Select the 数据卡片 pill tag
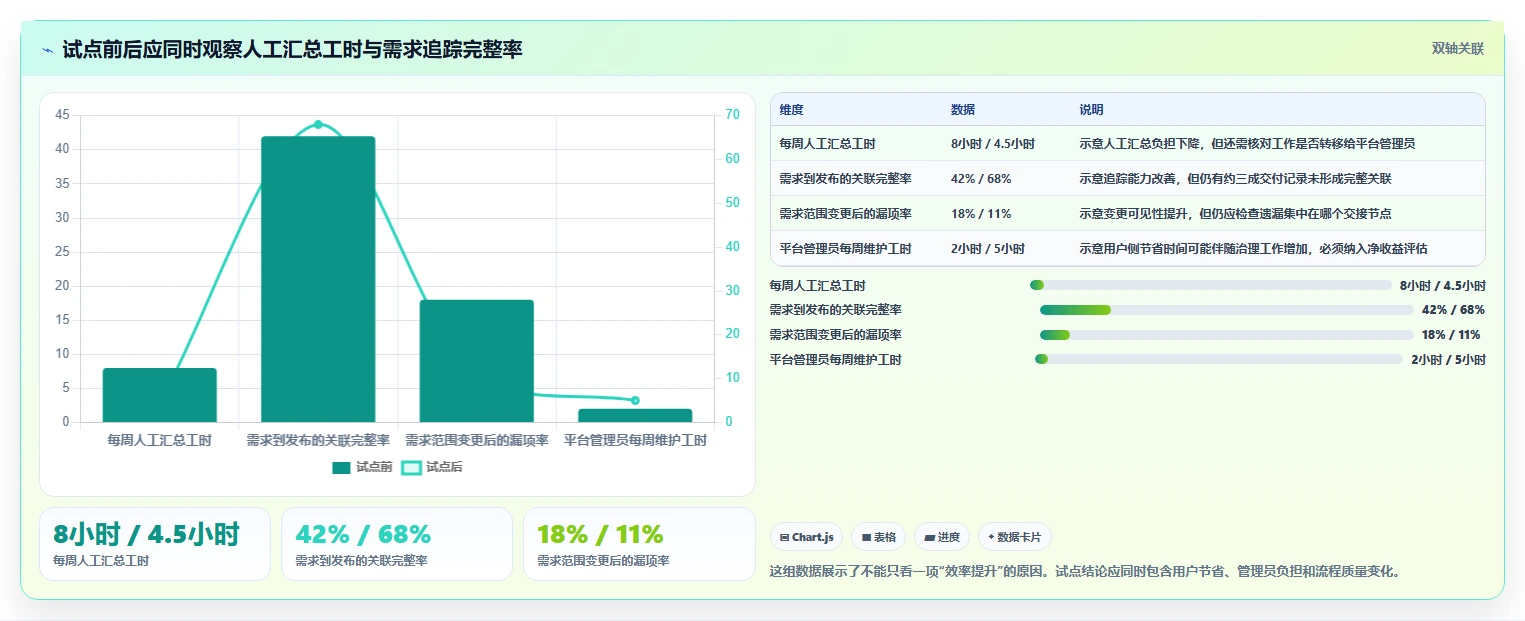The height and width of the screenshot is (621, 1525). [1014, 537]
